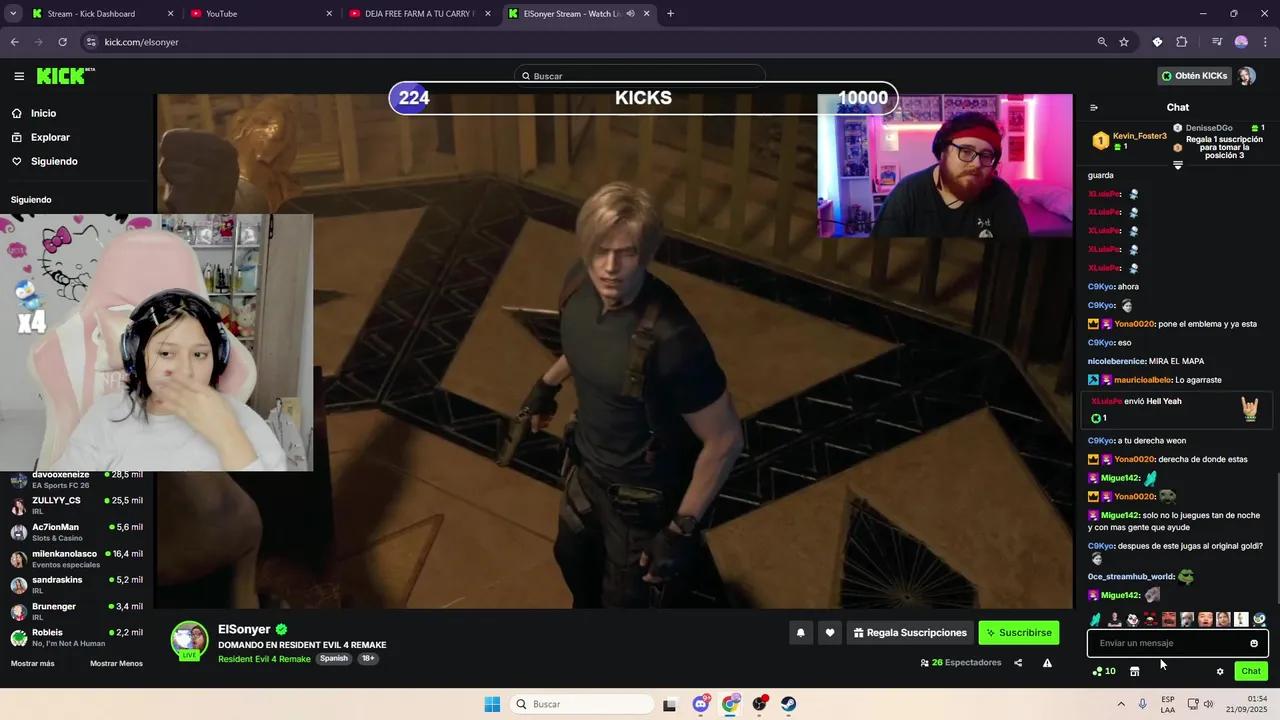Open a new browser tab
This screenshot has width=1280, height=720.
pyautogui.click(x=670, y=14)
